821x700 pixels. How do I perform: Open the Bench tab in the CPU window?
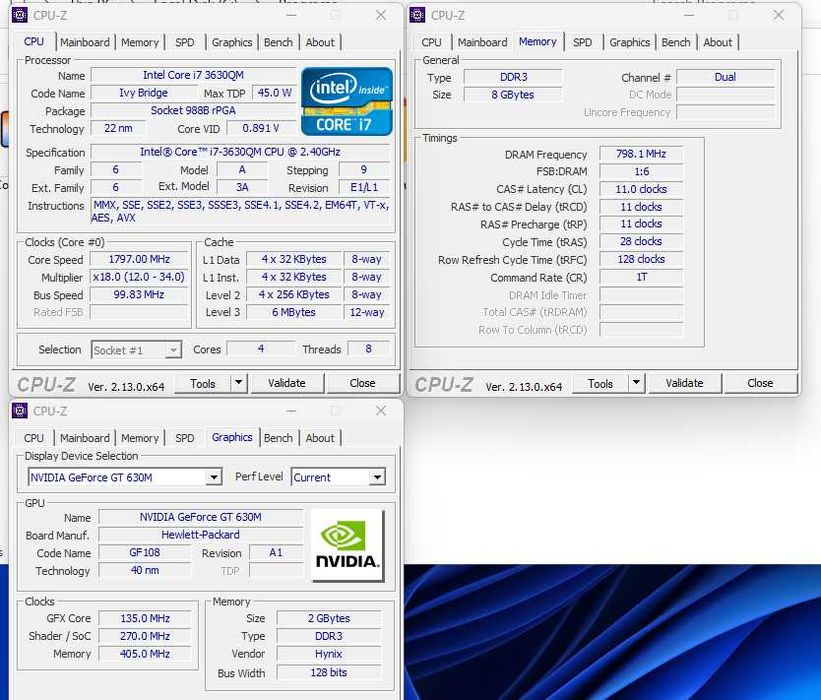tap(278, 42)
